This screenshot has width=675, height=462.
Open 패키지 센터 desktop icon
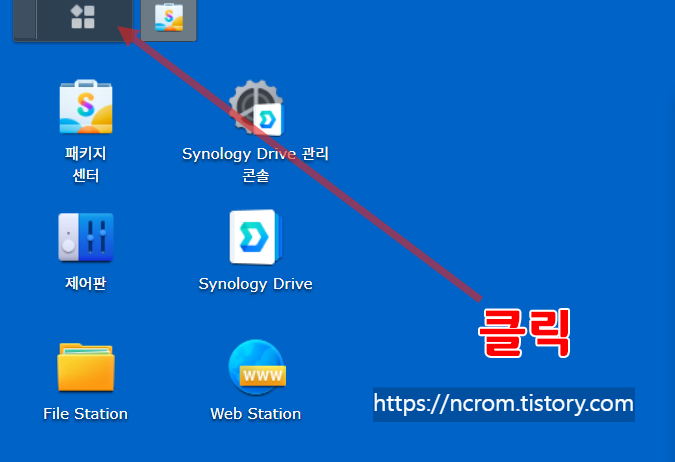[x=86, y=107]
